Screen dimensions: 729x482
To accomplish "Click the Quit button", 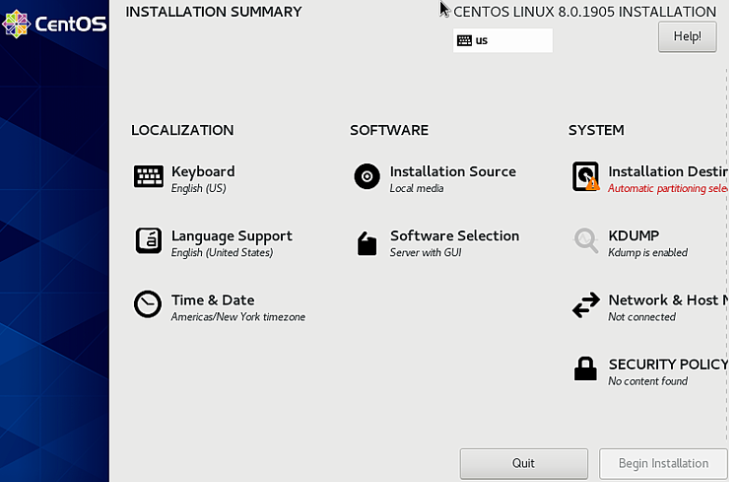I will tap(524, 463).
